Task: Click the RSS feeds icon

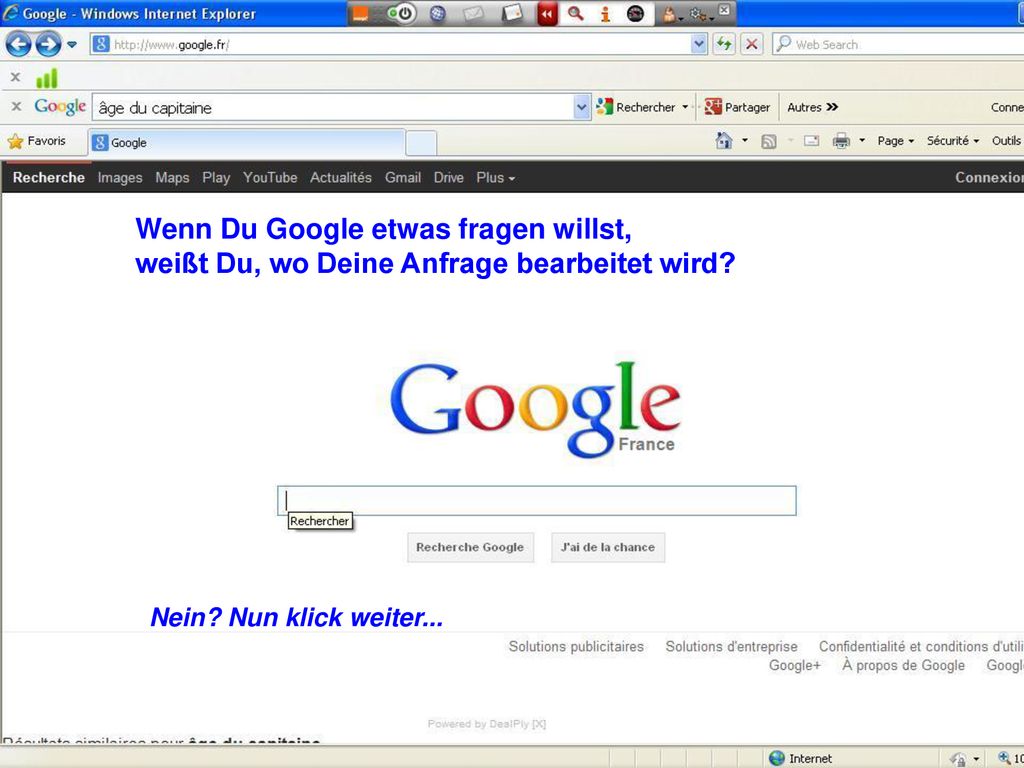Action: coord(769,141)
